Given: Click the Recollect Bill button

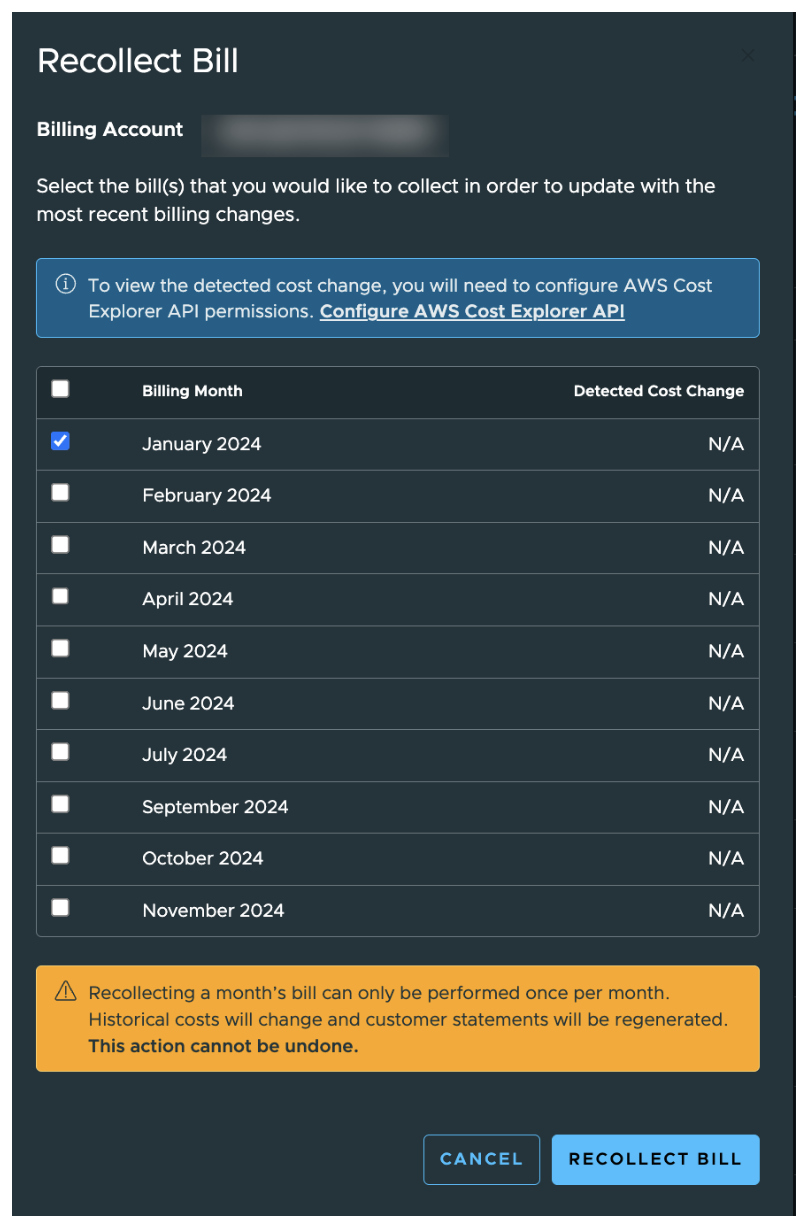Looking at the screenshot, I should [655, 1159].
